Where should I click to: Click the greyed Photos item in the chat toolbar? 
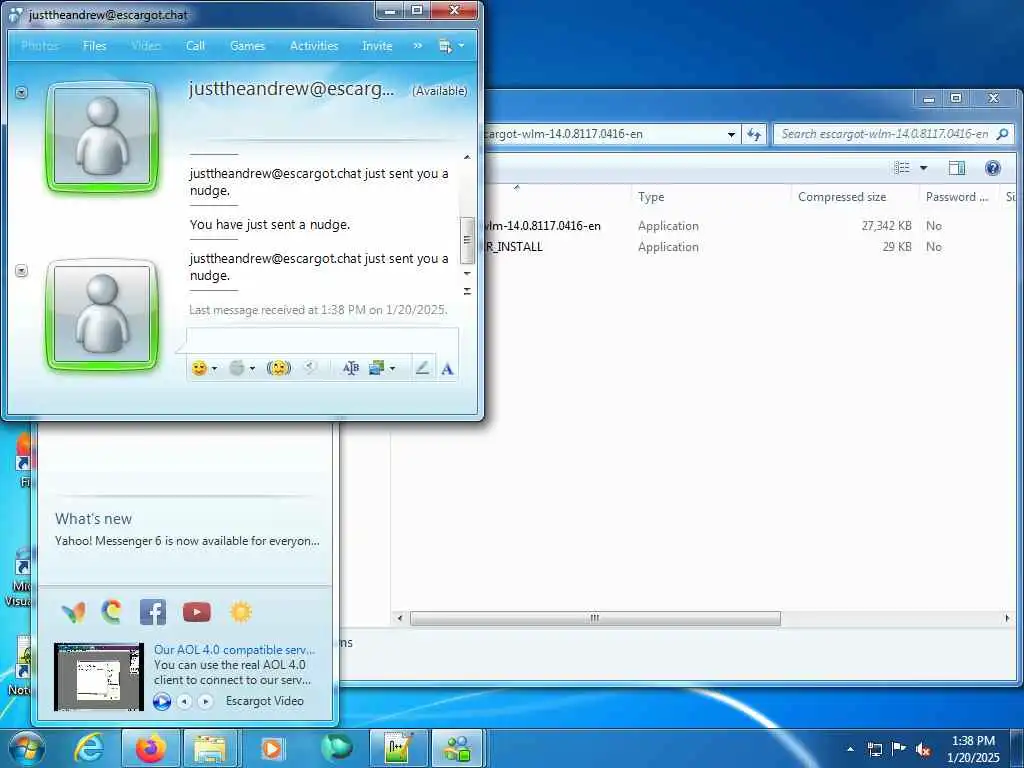click(40, 46)
